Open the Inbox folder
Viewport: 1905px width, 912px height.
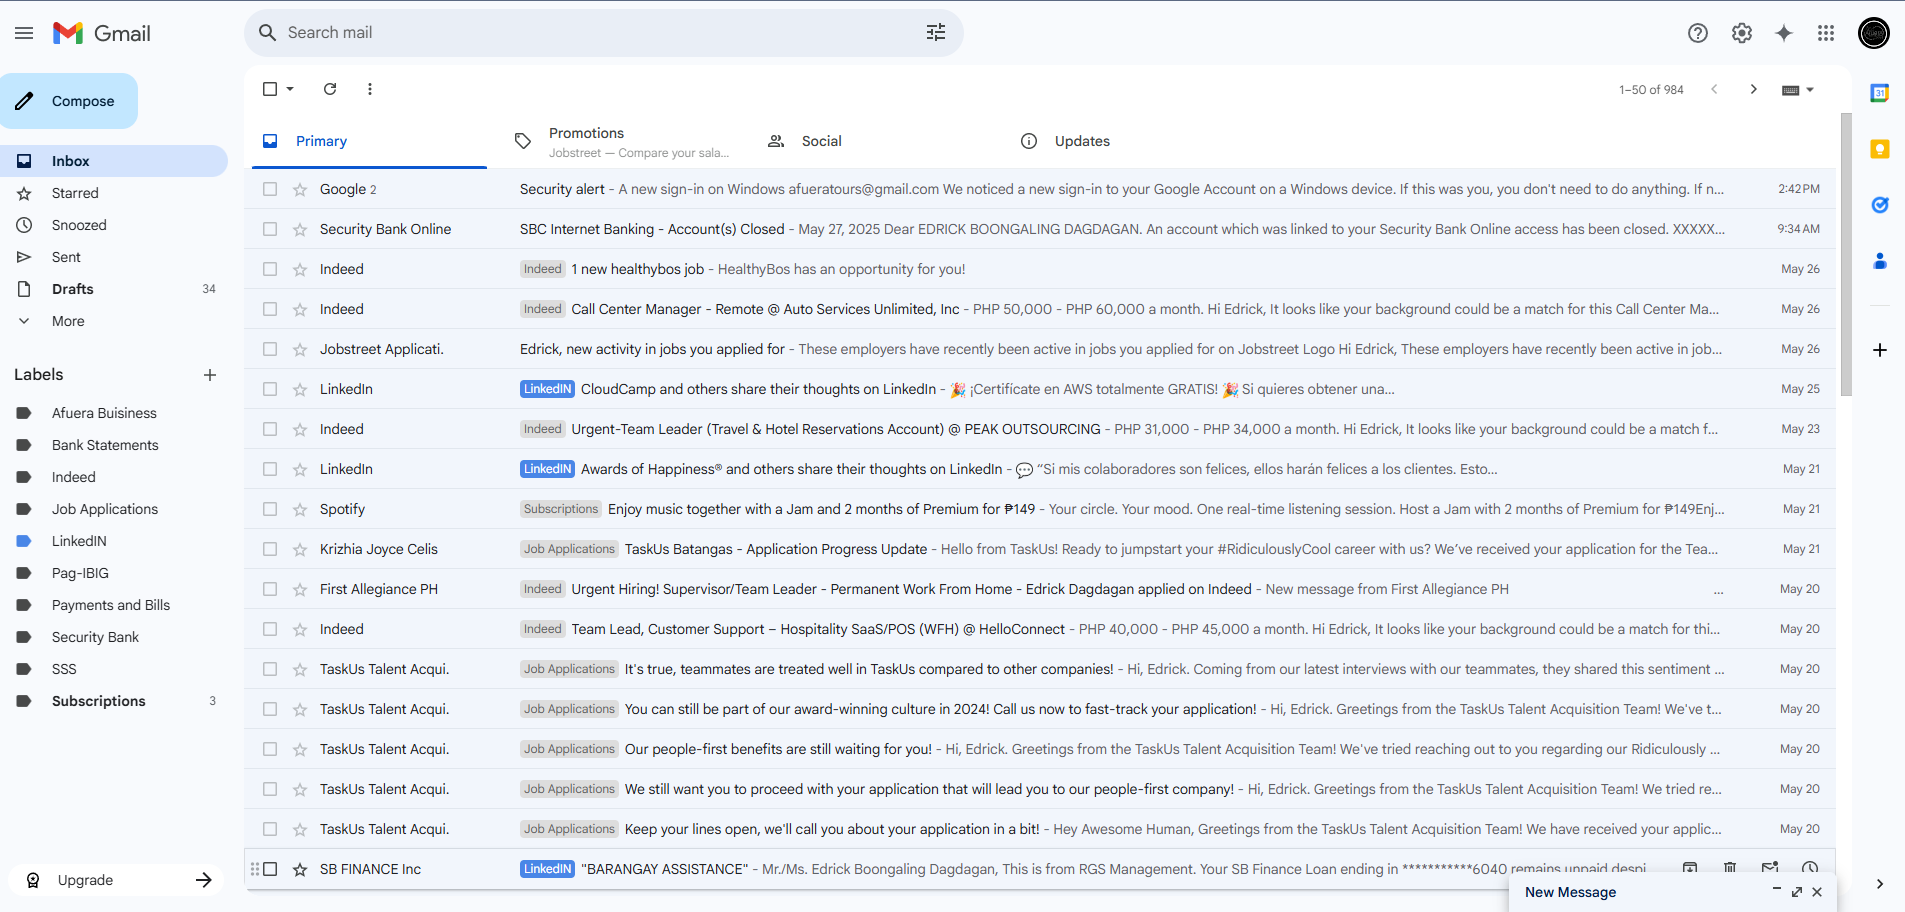(114, 161)
